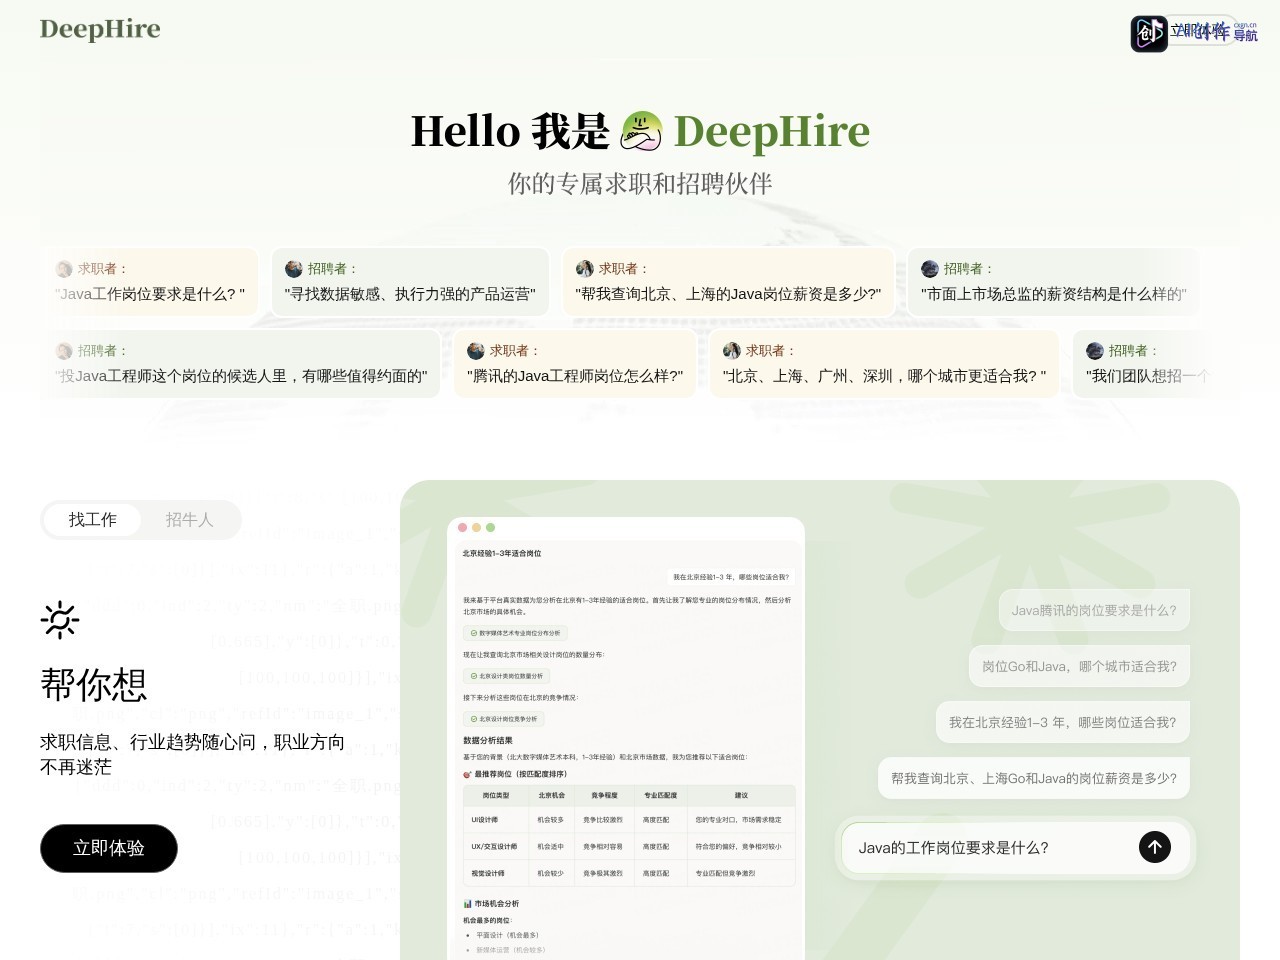1280x960 pixels.
Task: Select suggestion Java腾讯的岗位要求是什么?
Action: 1094,610
